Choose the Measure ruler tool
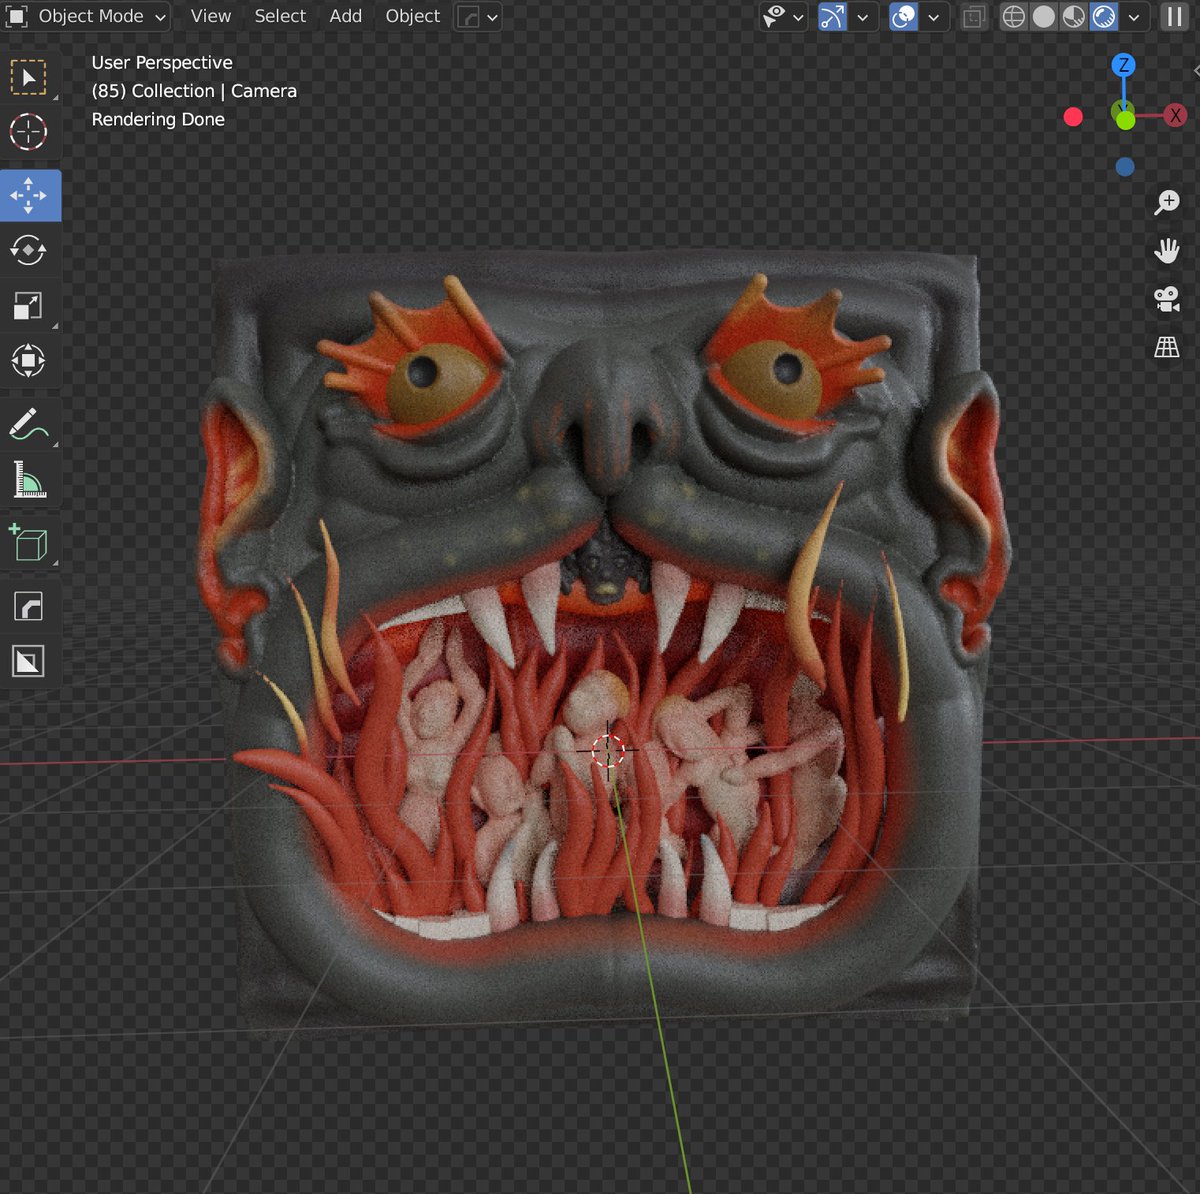The image size is (1200, 1194). [28, 479]
